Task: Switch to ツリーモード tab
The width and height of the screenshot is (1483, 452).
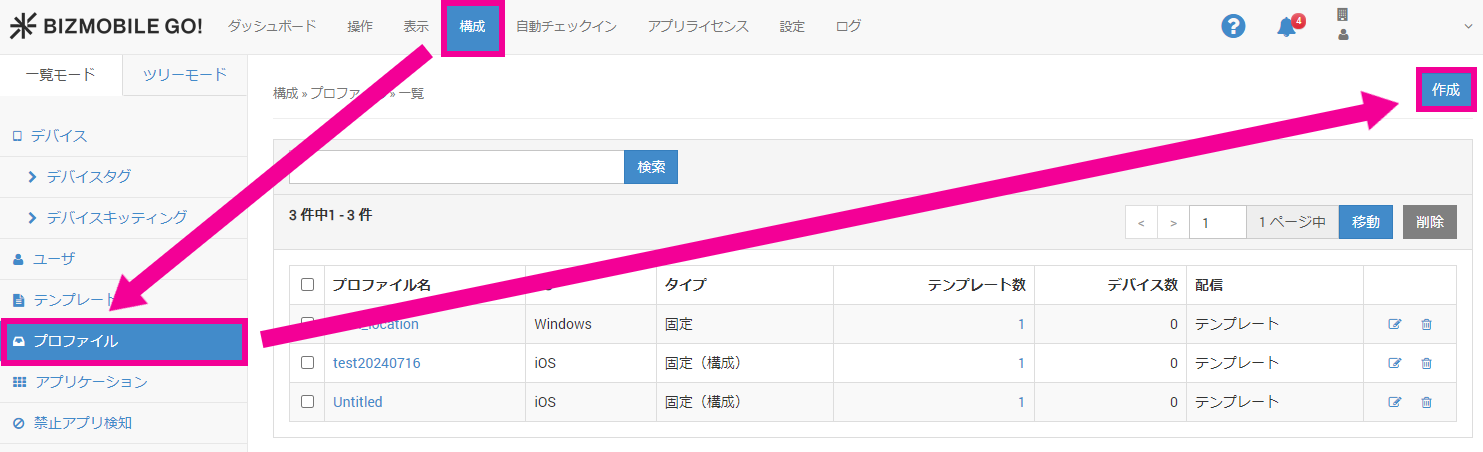Action: 184,75
